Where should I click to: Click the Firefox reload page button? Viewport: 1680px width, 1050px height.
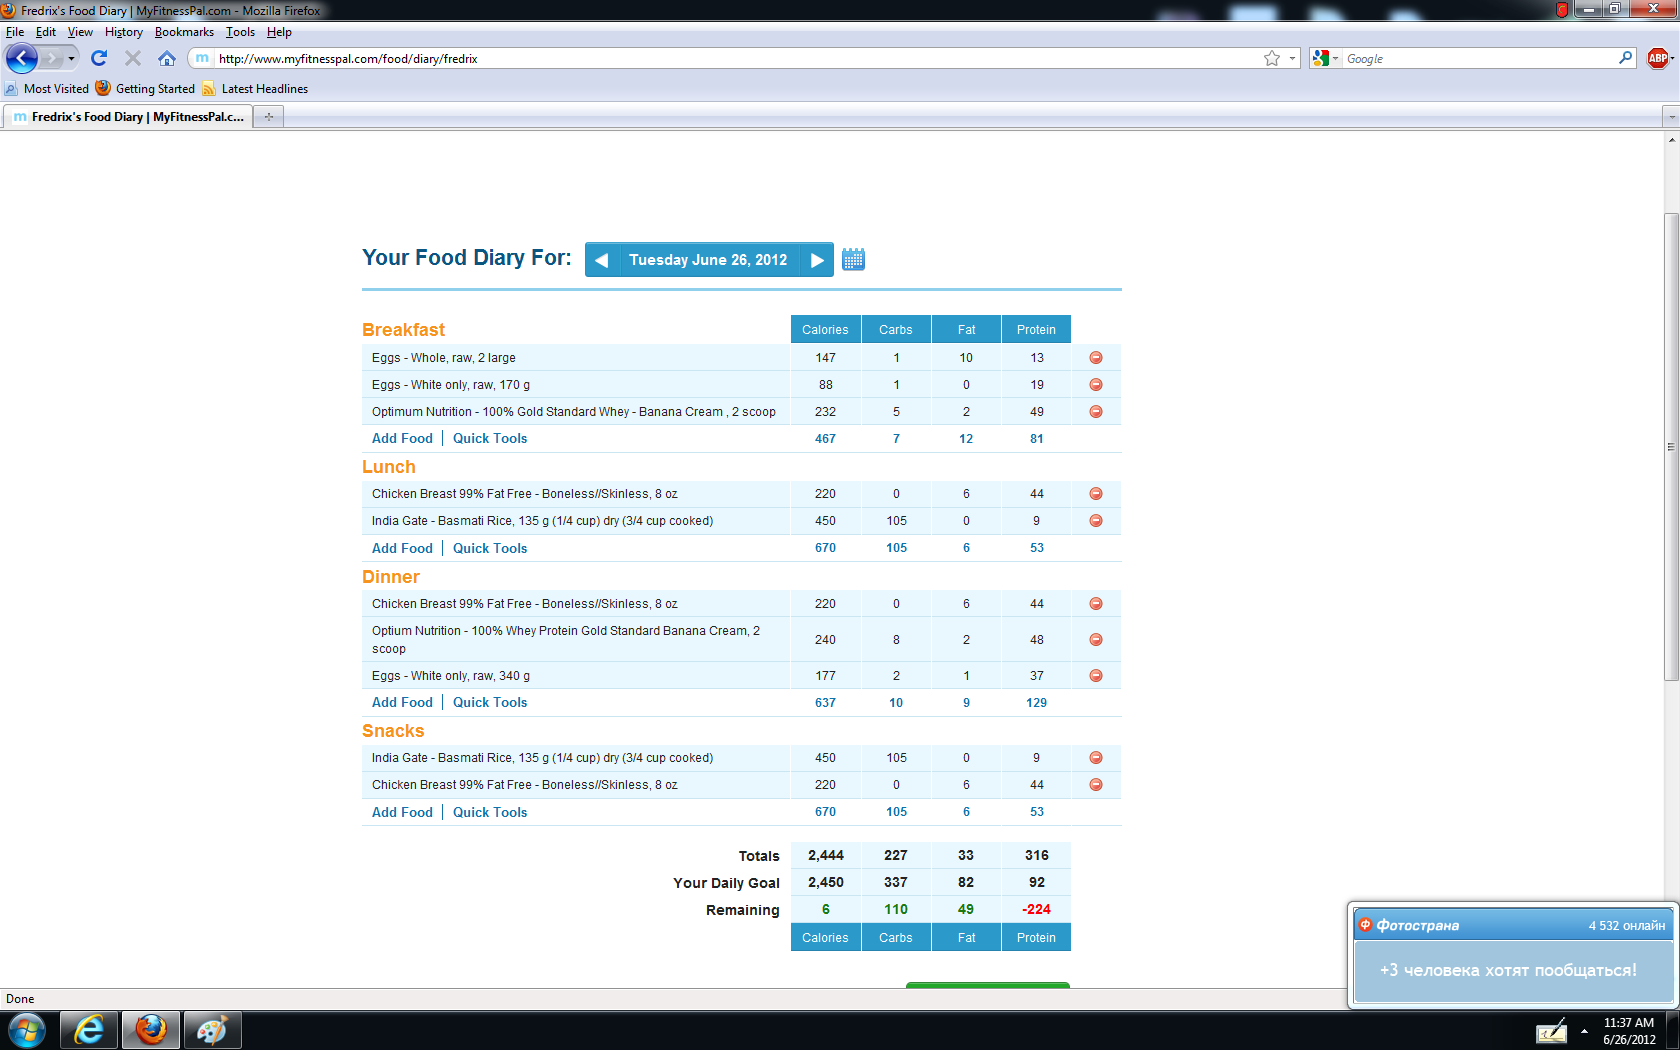pyautogui.click(x=99, y=59)
